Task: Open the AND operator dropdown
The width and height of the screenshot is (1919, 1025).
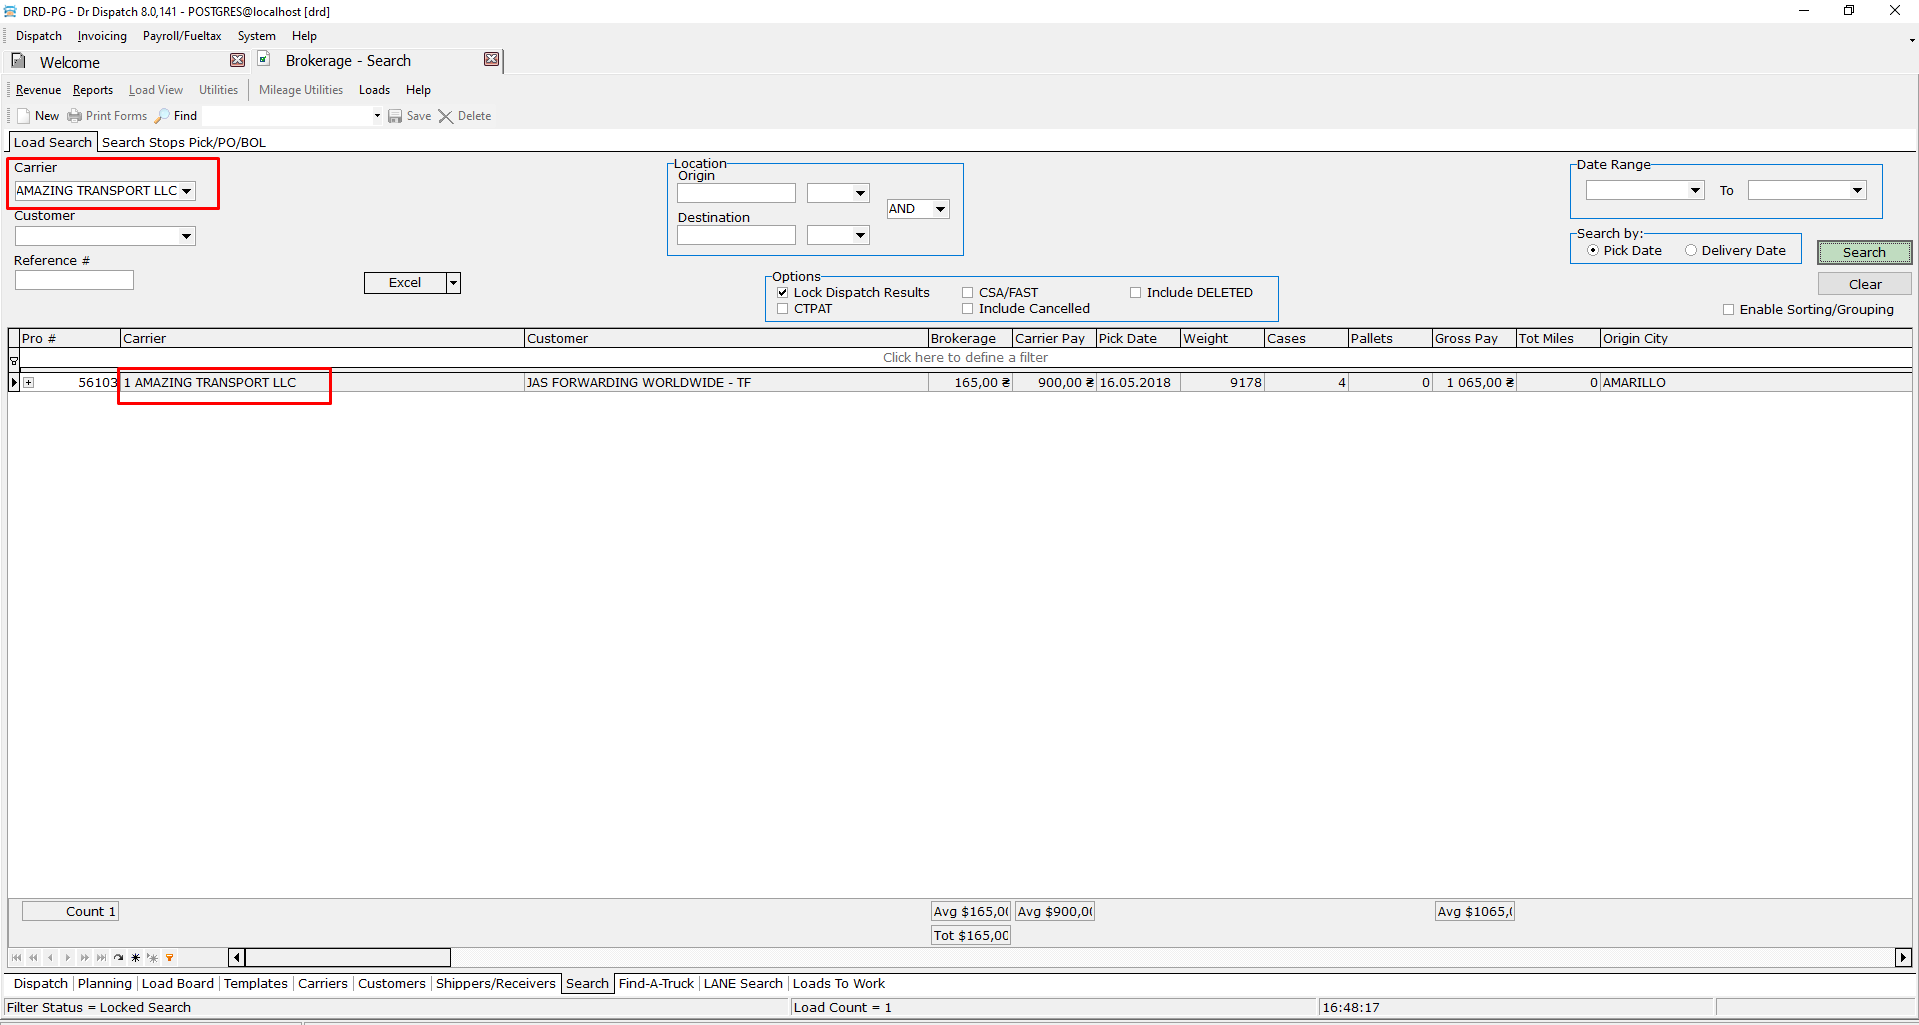Action: (940, 209)
